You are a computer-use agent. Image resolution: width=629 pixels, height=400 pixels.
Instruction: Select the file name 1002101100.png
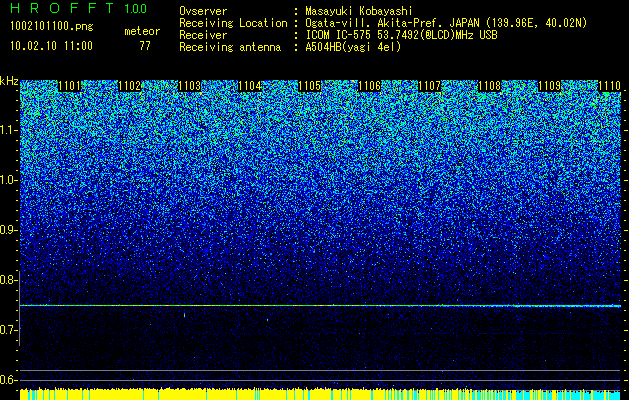52,27
